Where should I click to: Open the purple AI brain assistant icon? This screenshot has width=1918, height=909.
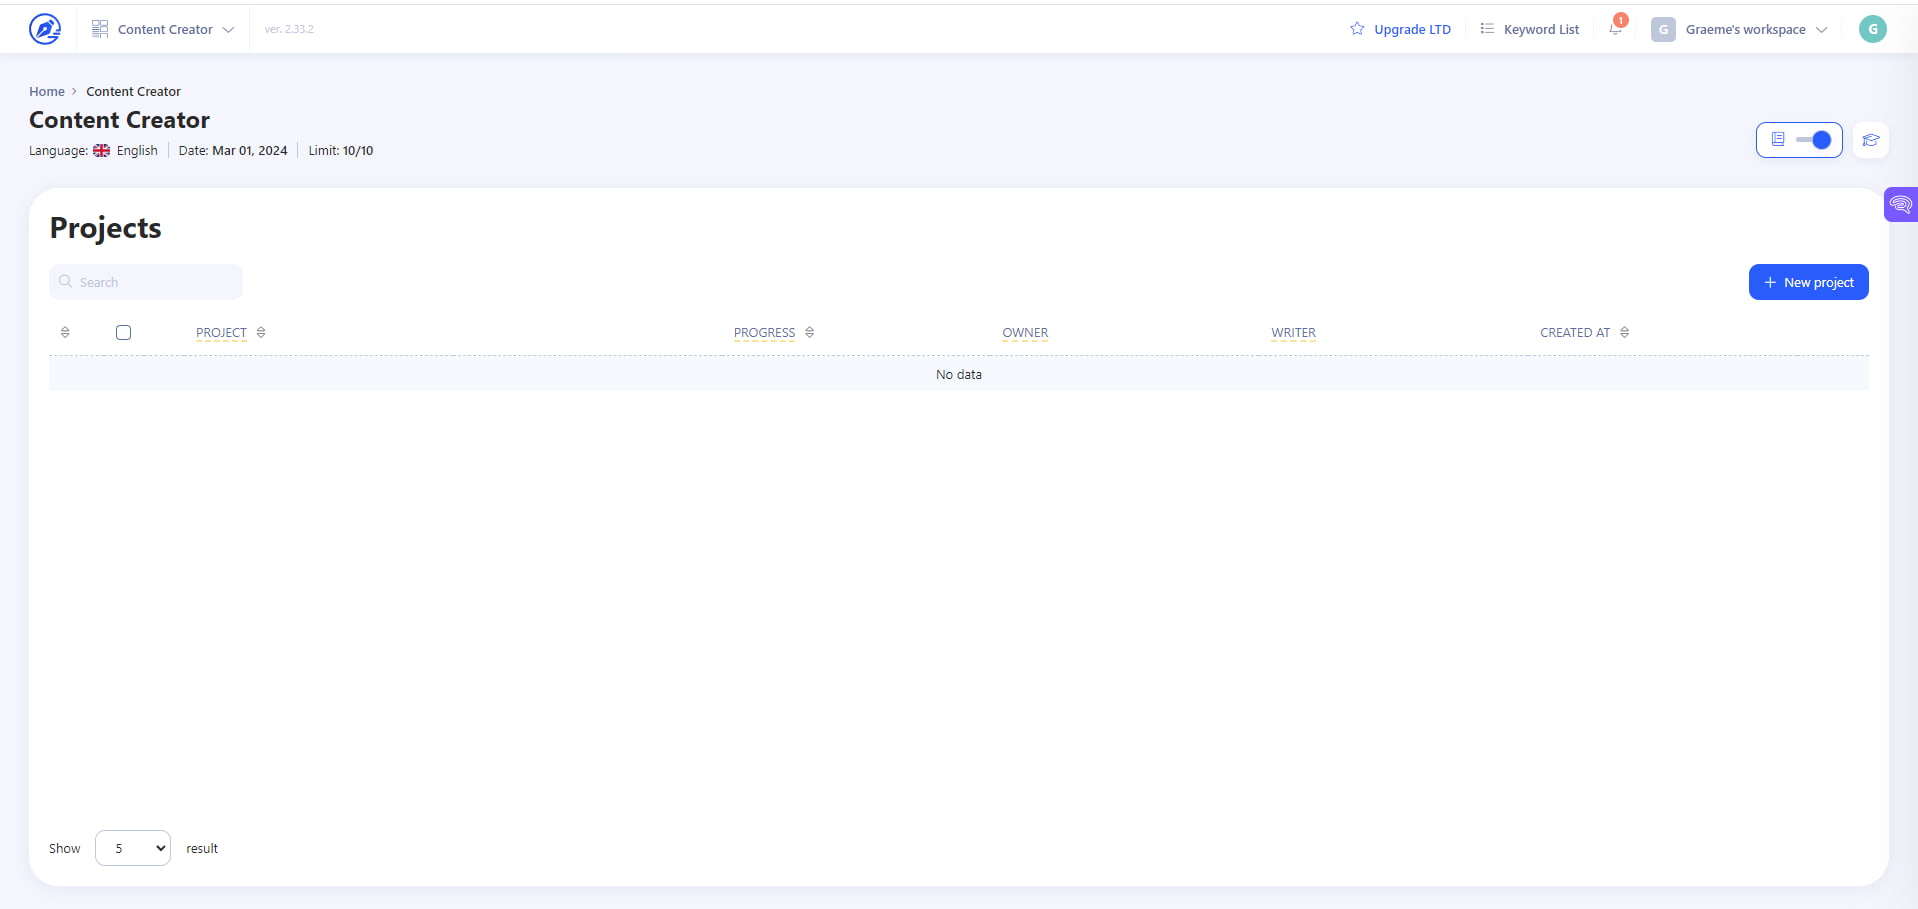point(1903,204)
